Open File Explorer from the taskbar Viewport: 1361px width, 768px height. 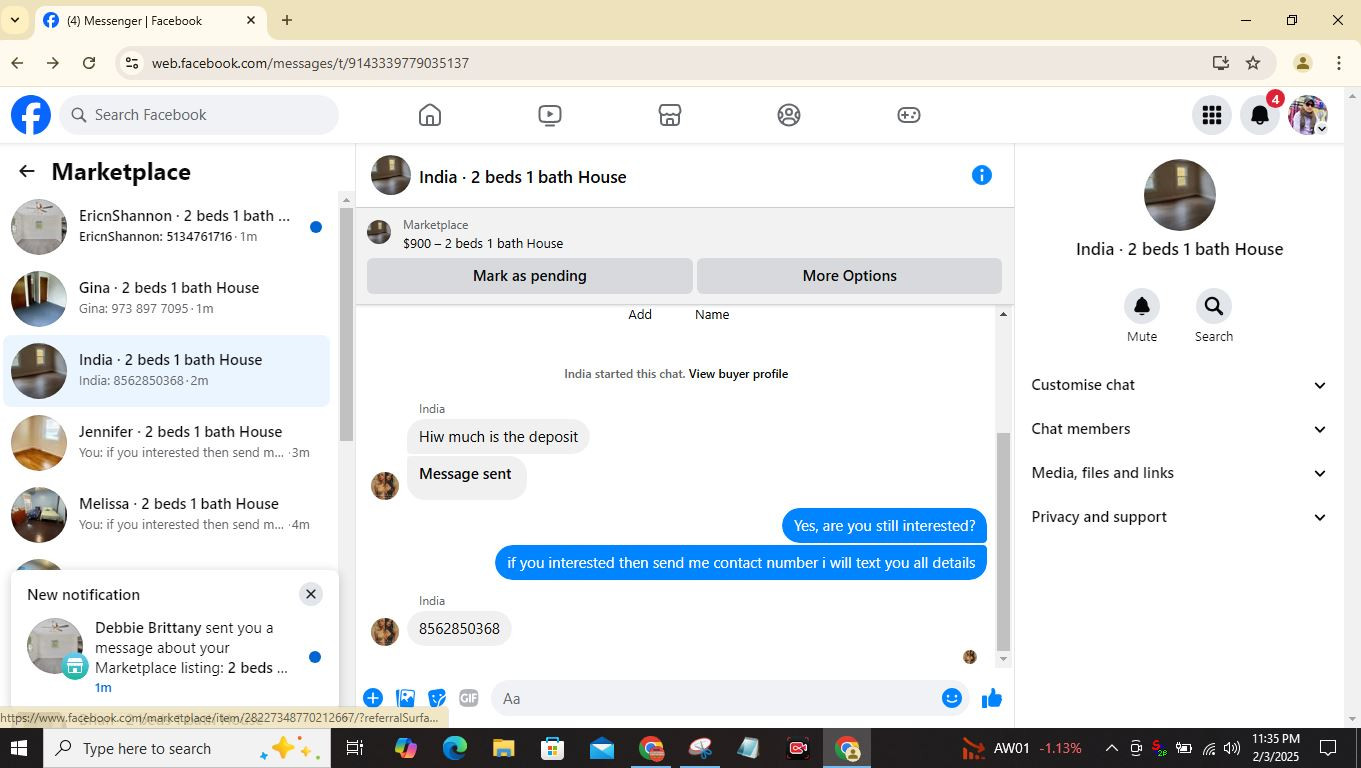503,748
